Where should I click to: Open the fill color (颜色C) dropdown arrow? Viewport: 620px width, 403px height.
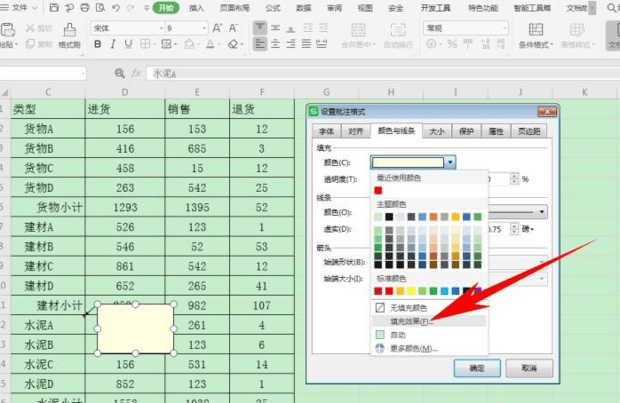tap(450, 162)
